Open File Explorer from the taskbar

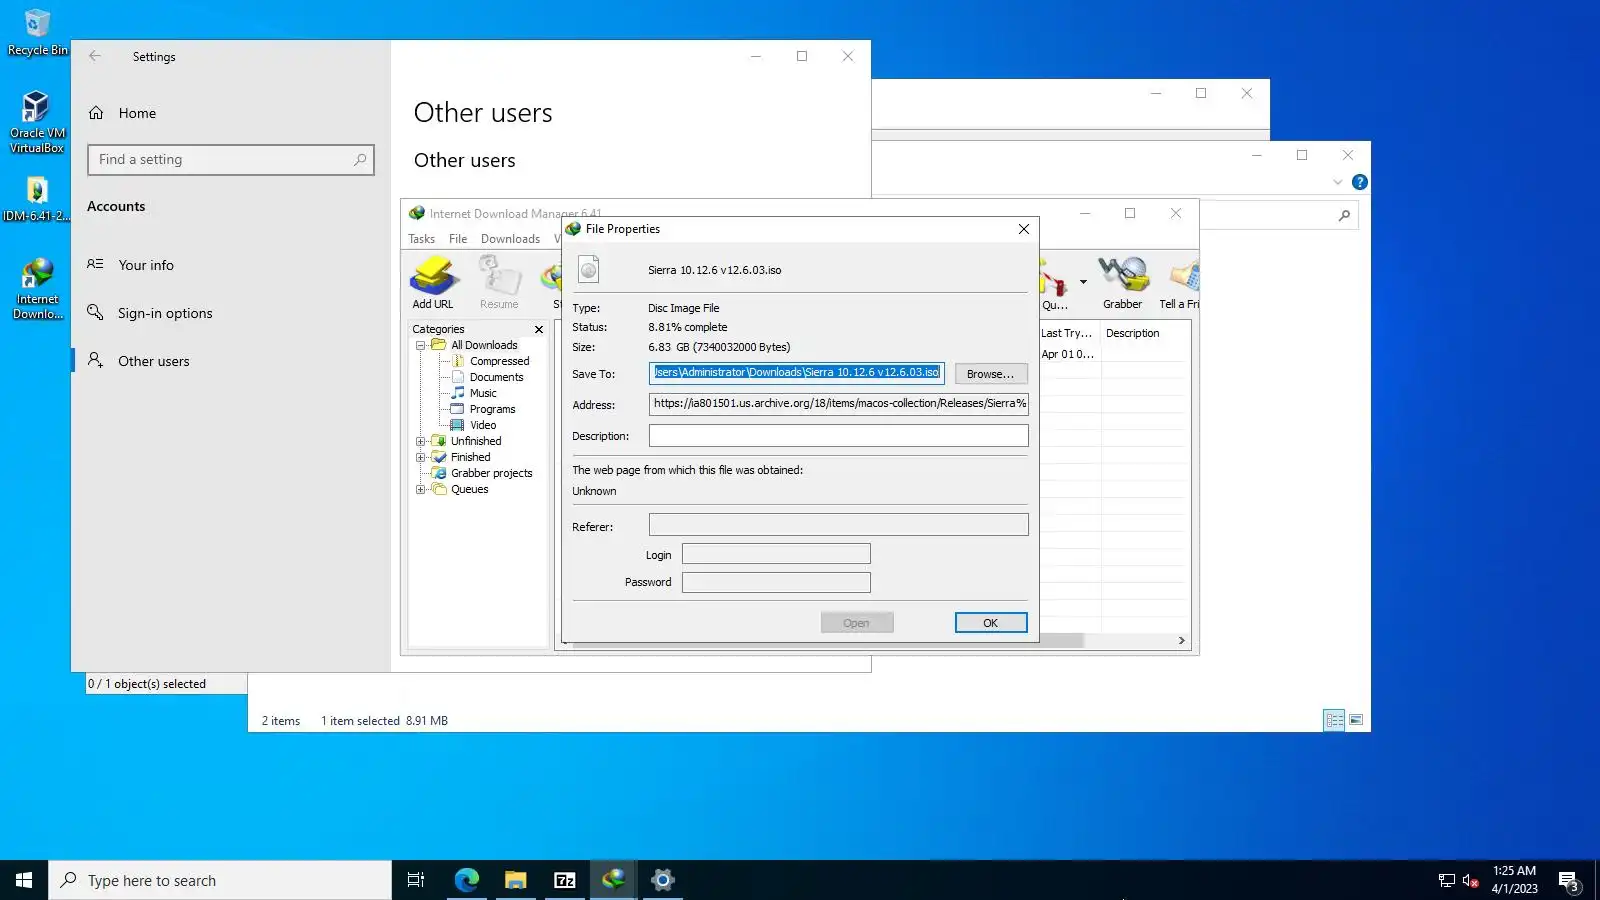click(515, 880)
